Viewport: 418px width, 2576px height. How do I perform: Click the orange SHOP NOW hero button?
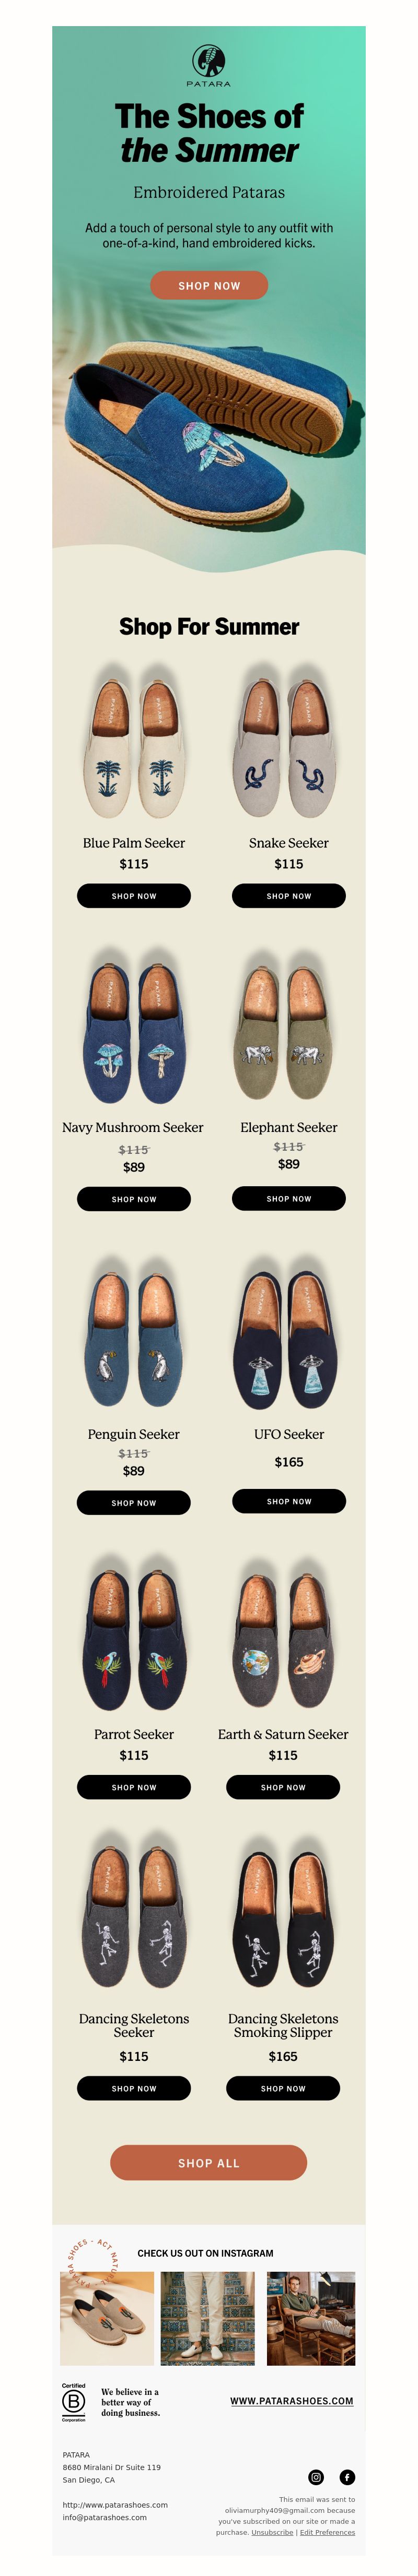tap(209, 285)
